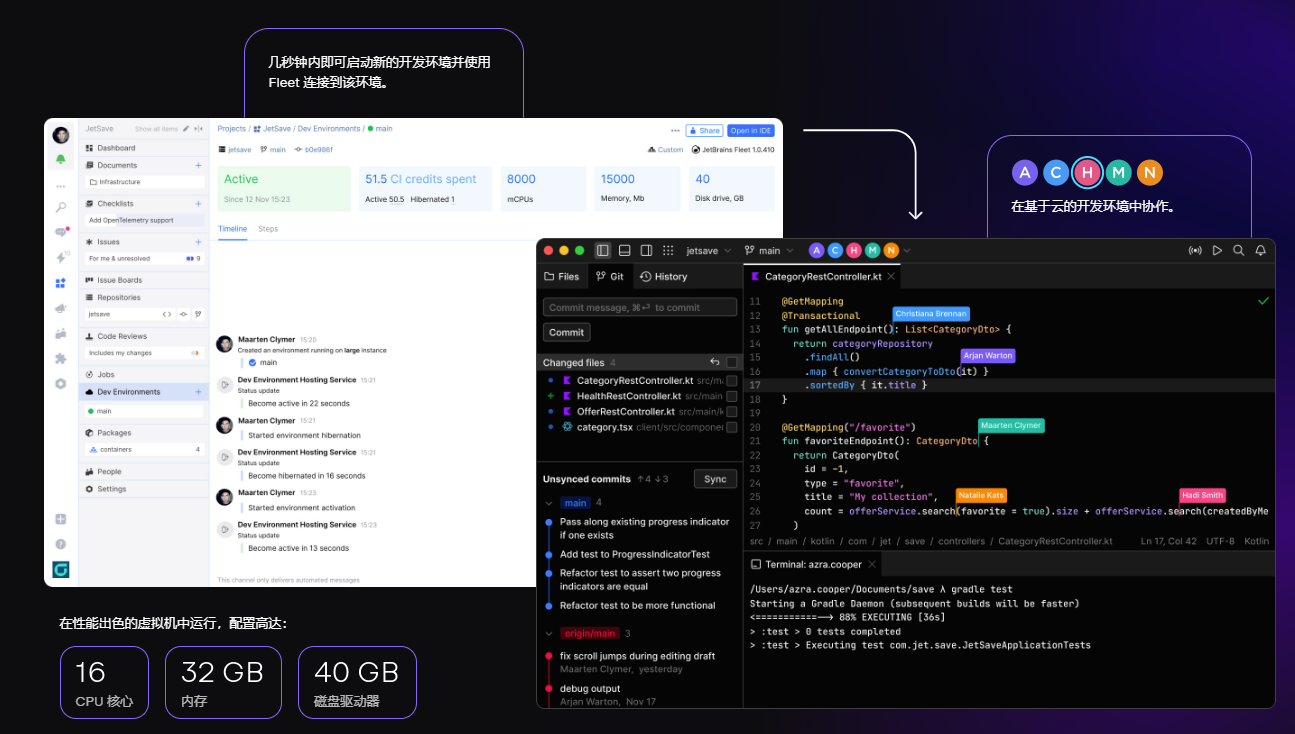Click the Open in IDE button

point(750,130)
